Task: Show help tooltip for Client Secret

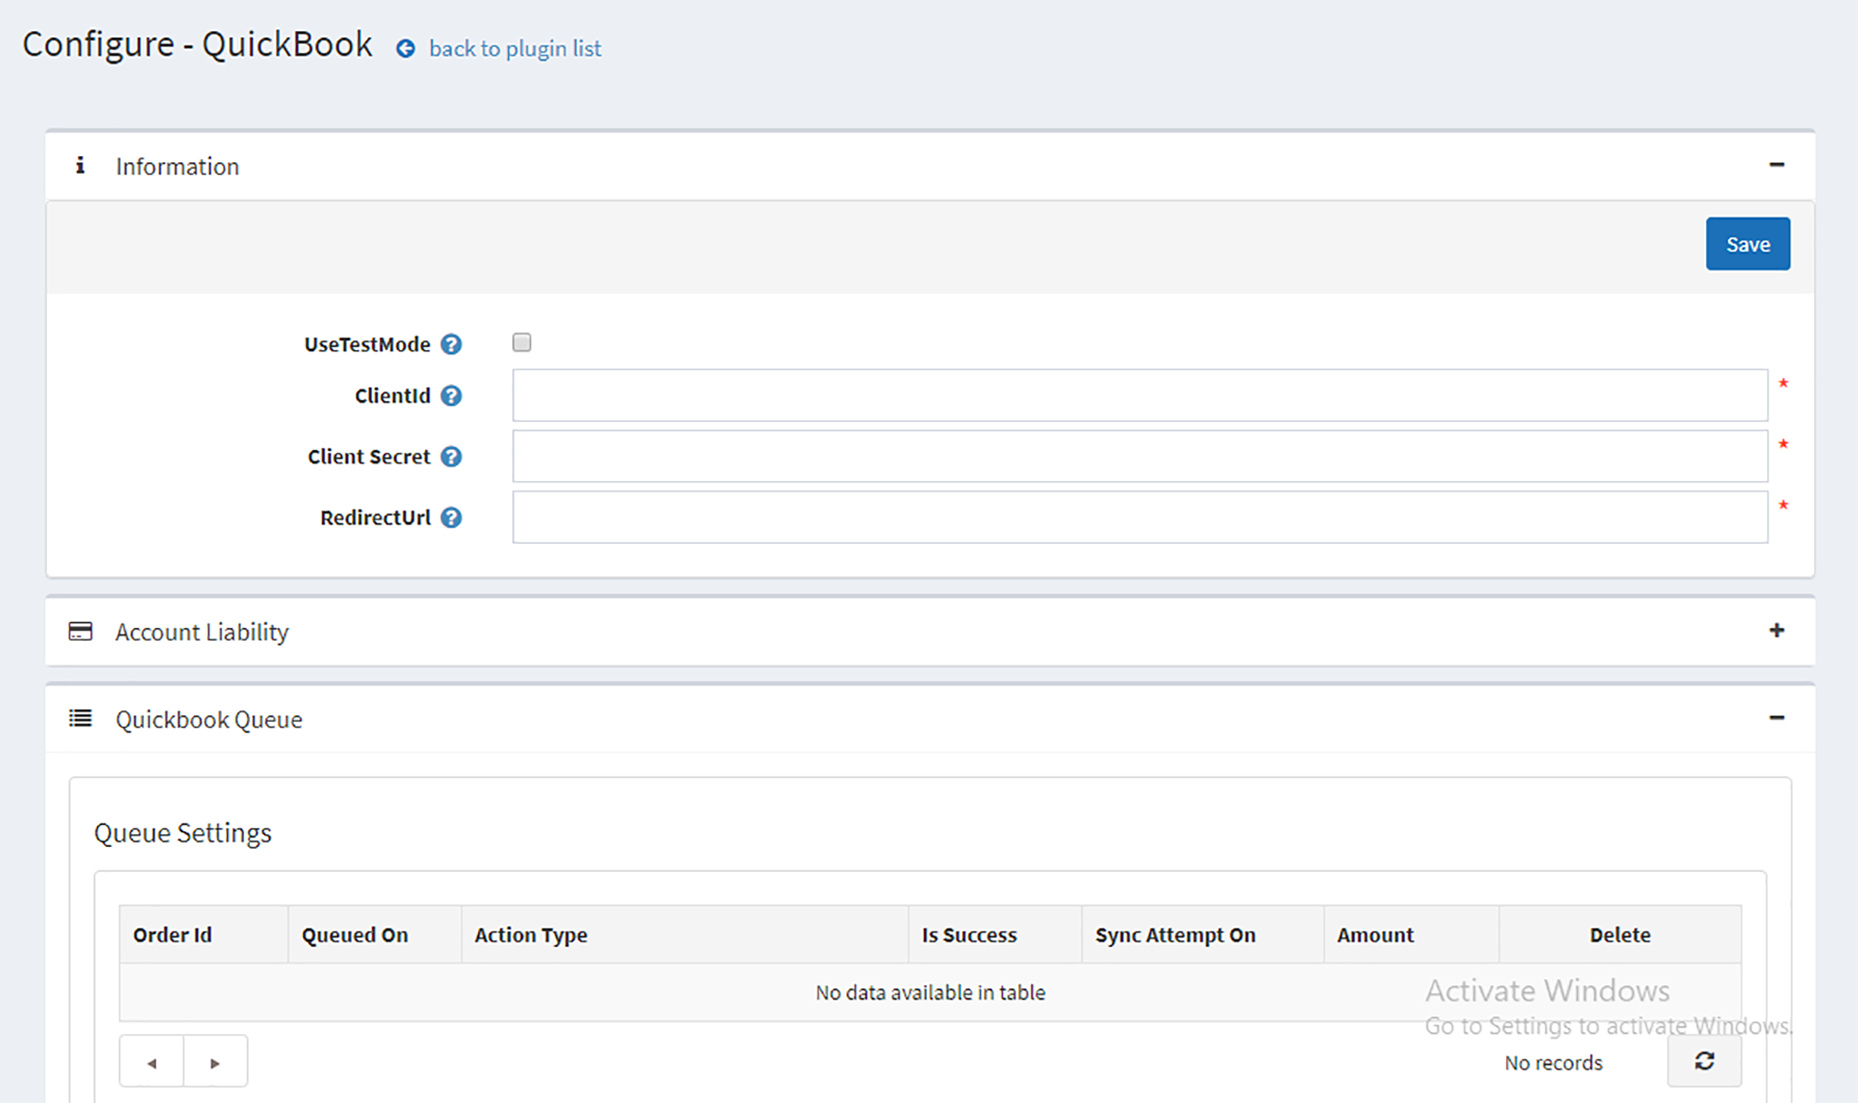Action: tap(451, 457)
